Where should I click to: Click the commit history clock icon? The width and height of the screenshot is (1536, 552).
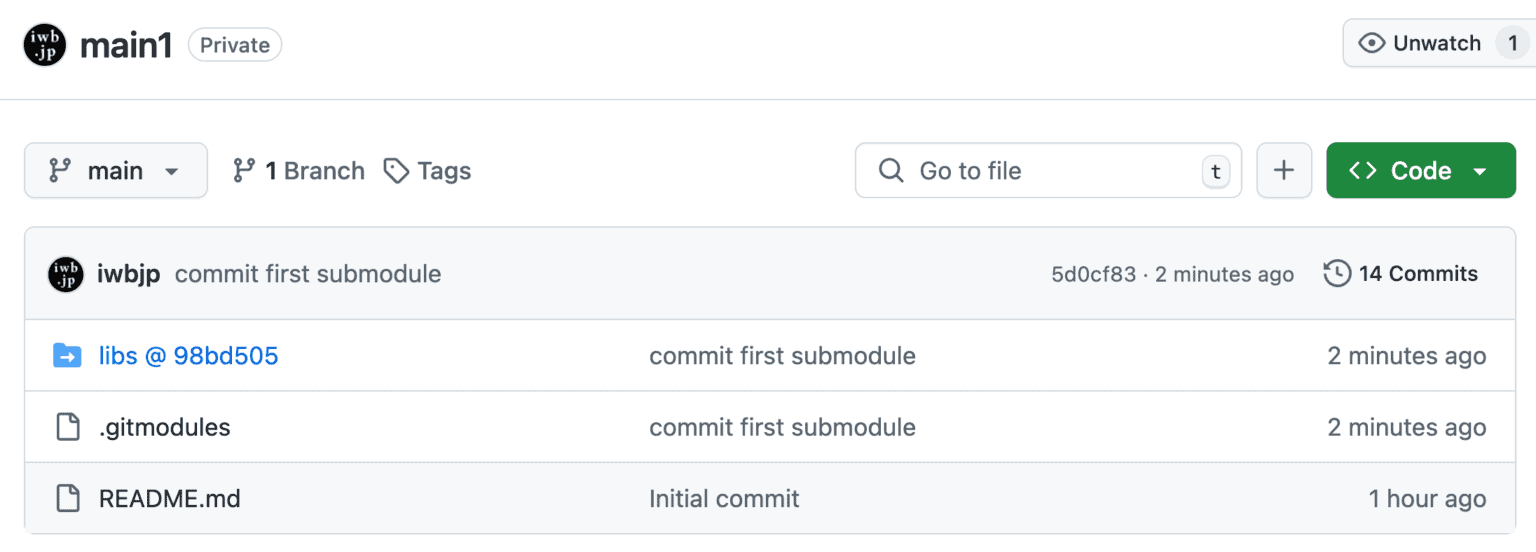click(x=1337, y=273)
